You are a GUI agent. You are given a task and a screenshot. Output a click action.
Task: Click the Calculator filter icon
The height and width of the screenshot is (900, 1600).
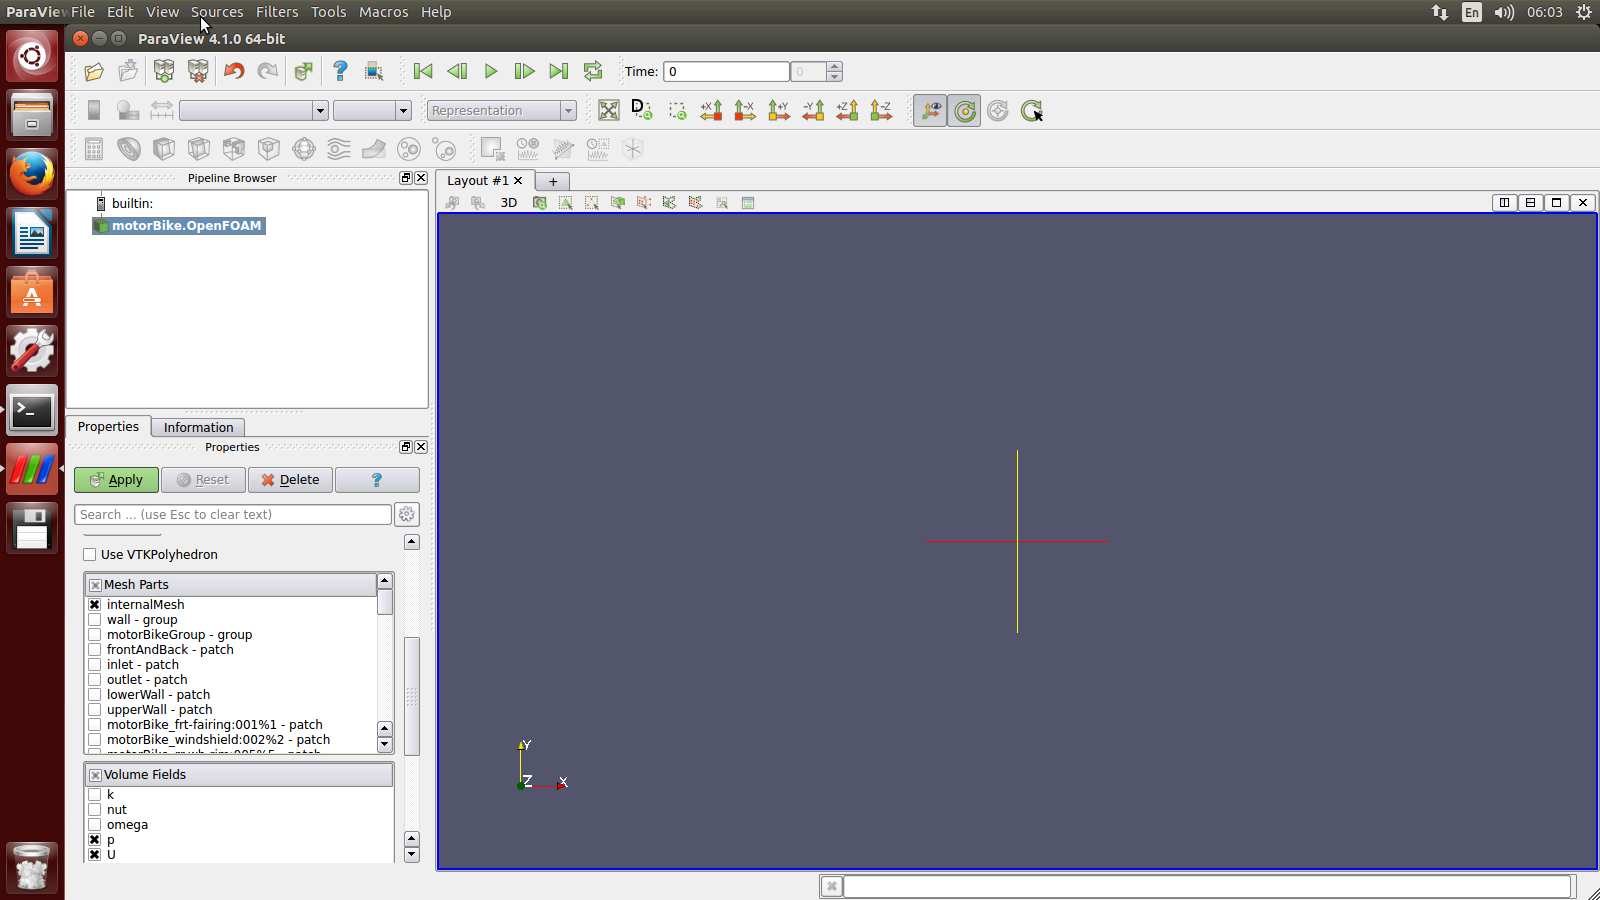click(x=94, y=149)
